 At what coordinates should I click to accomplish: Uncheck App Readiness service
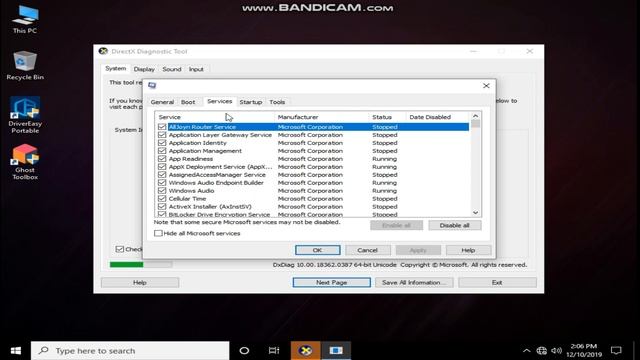click(x=162, y=159)
